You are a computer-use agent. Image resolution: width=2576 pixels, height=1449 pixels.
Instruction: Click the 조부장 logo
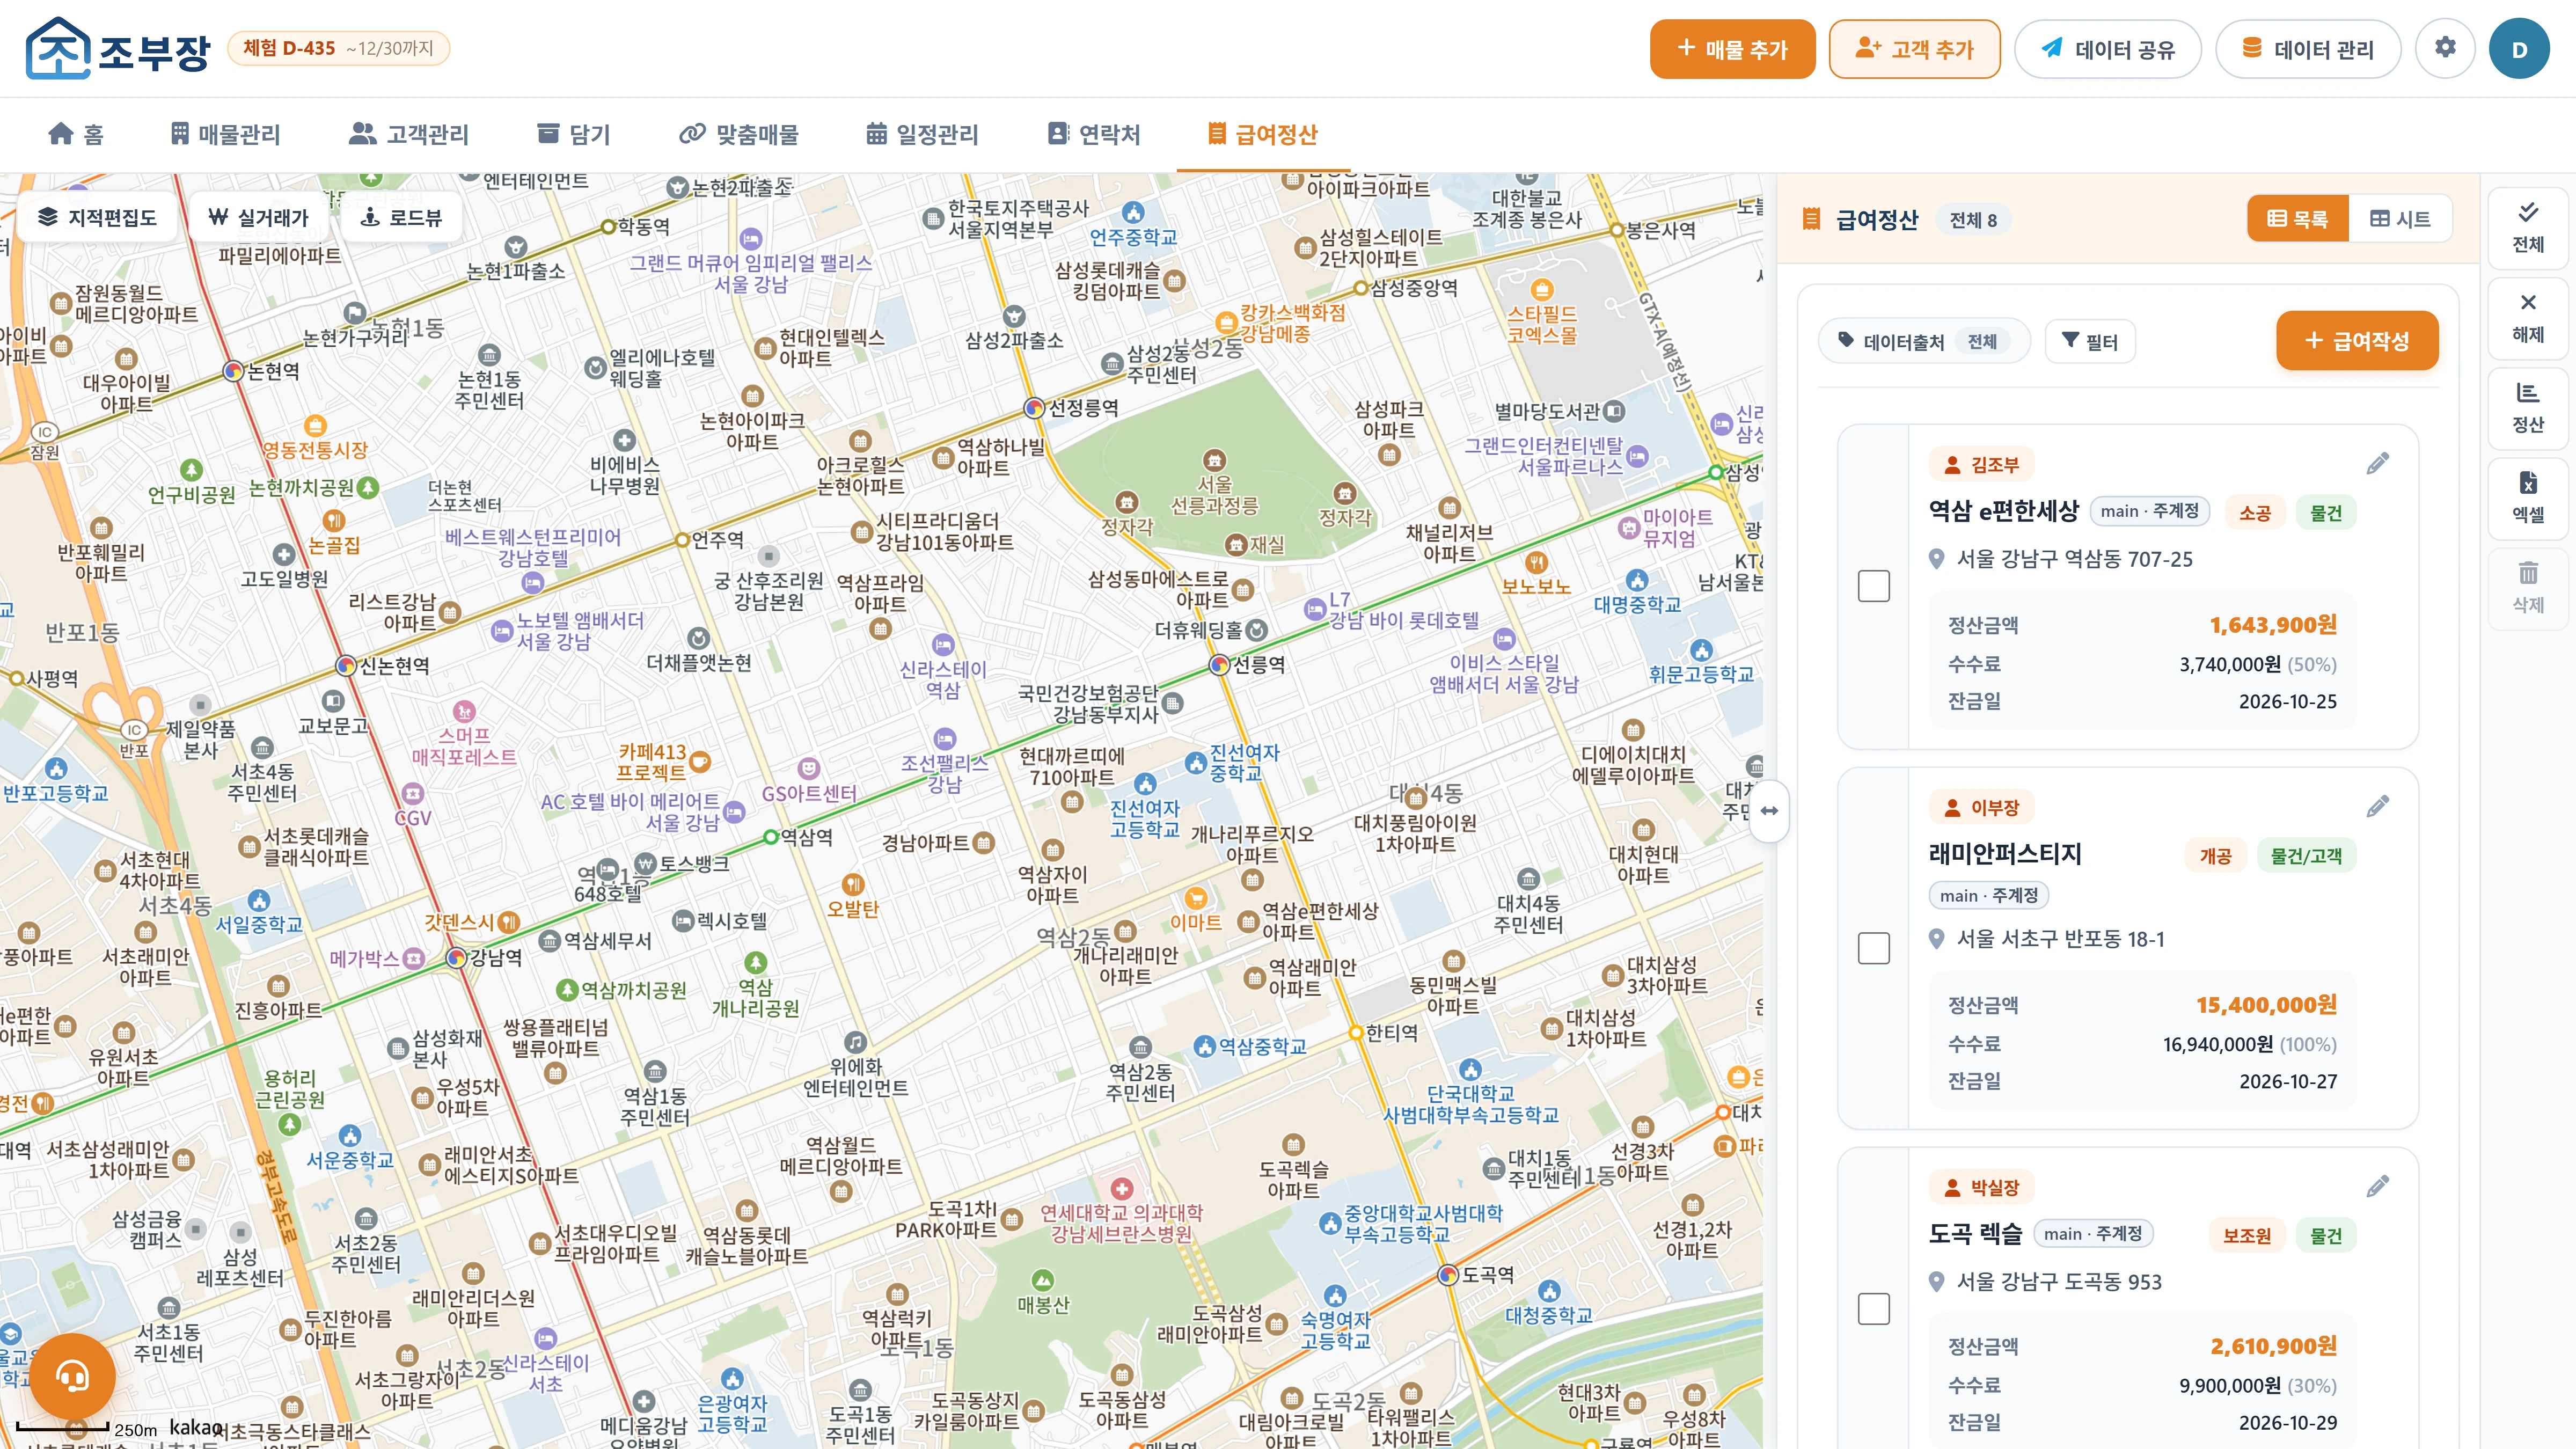pyautogui.click(x=118, y=48)
